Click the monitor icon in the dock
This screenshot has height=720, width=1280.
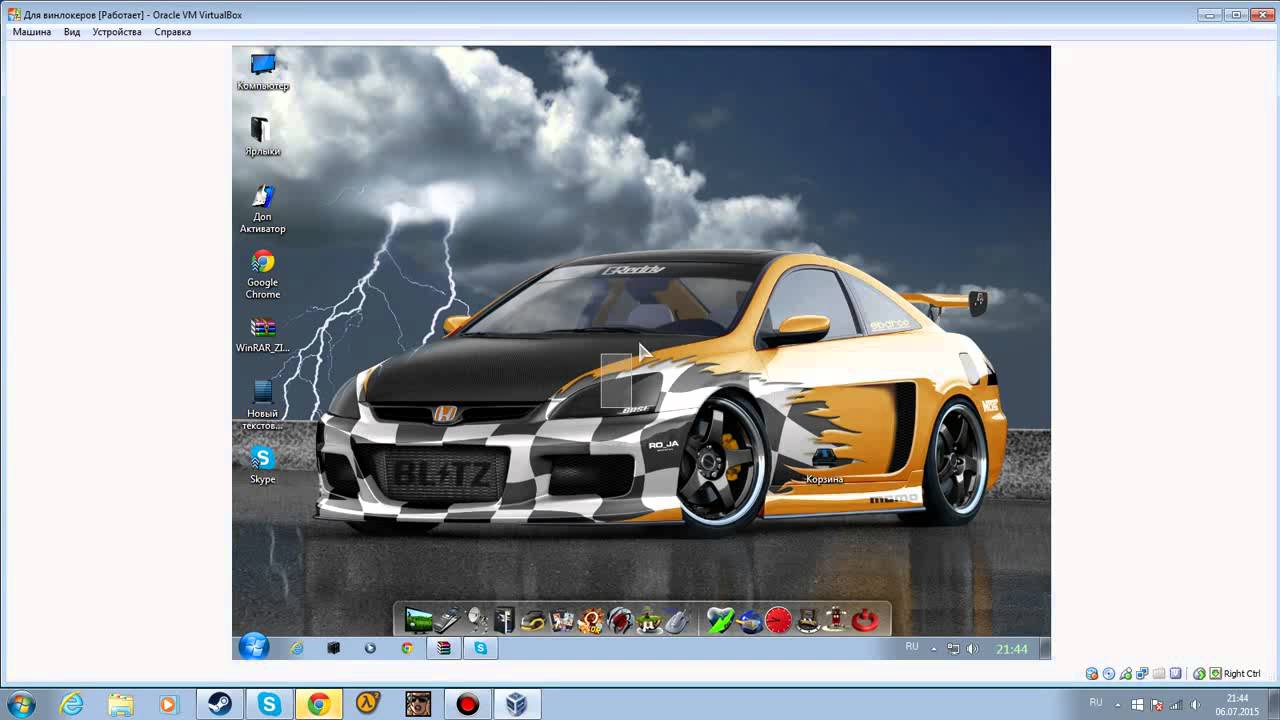pos(419,620)
